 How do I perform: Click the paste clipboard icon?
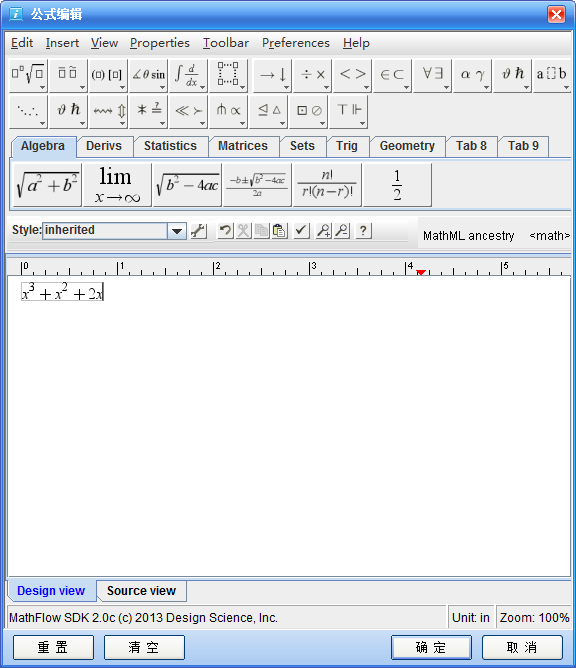tap(279, 230)
